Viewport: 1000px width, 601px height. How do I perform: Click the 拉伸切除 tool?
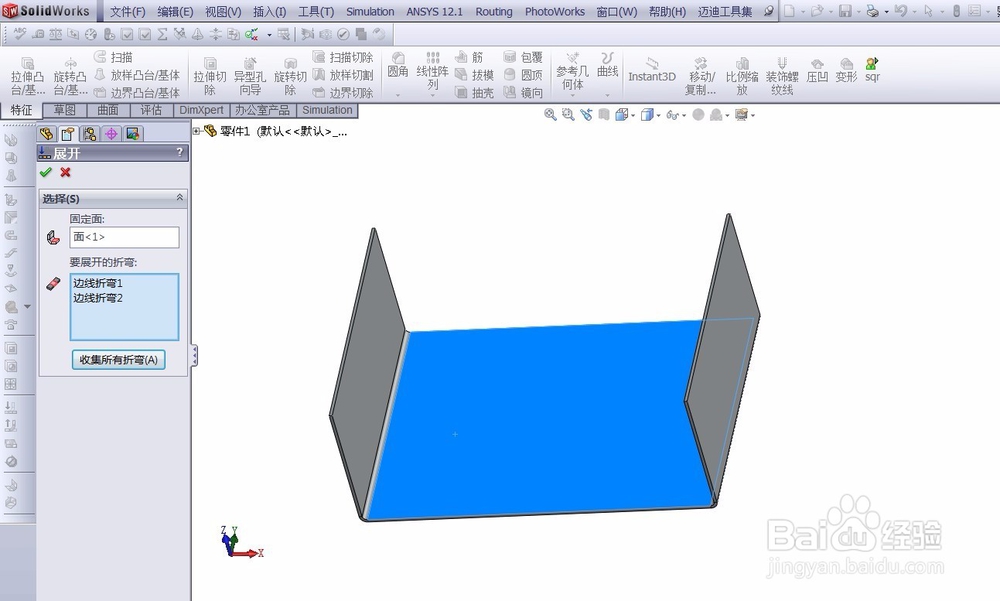pos(210,76)
